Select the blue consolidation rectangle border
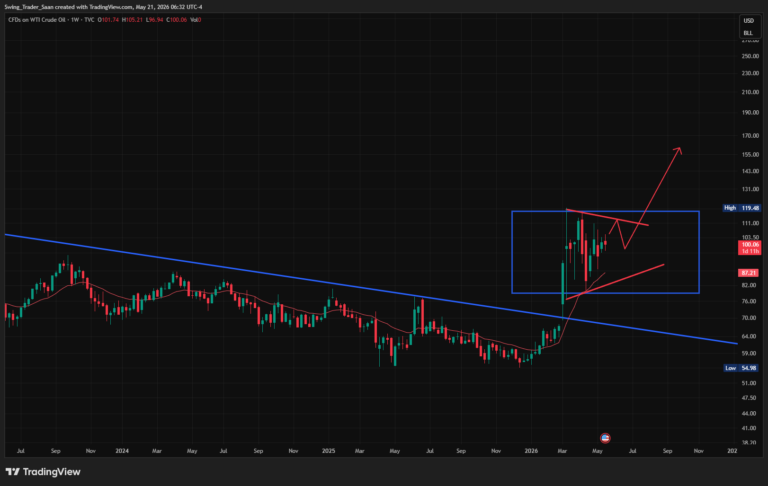 point(605,212)
